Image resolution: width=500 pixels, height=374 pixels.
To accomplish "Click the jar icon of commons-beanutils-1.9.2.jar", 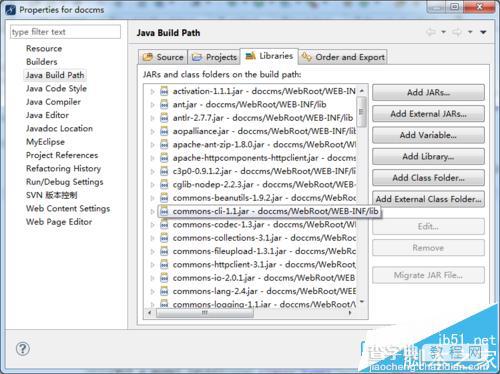I will pos(164,198).
